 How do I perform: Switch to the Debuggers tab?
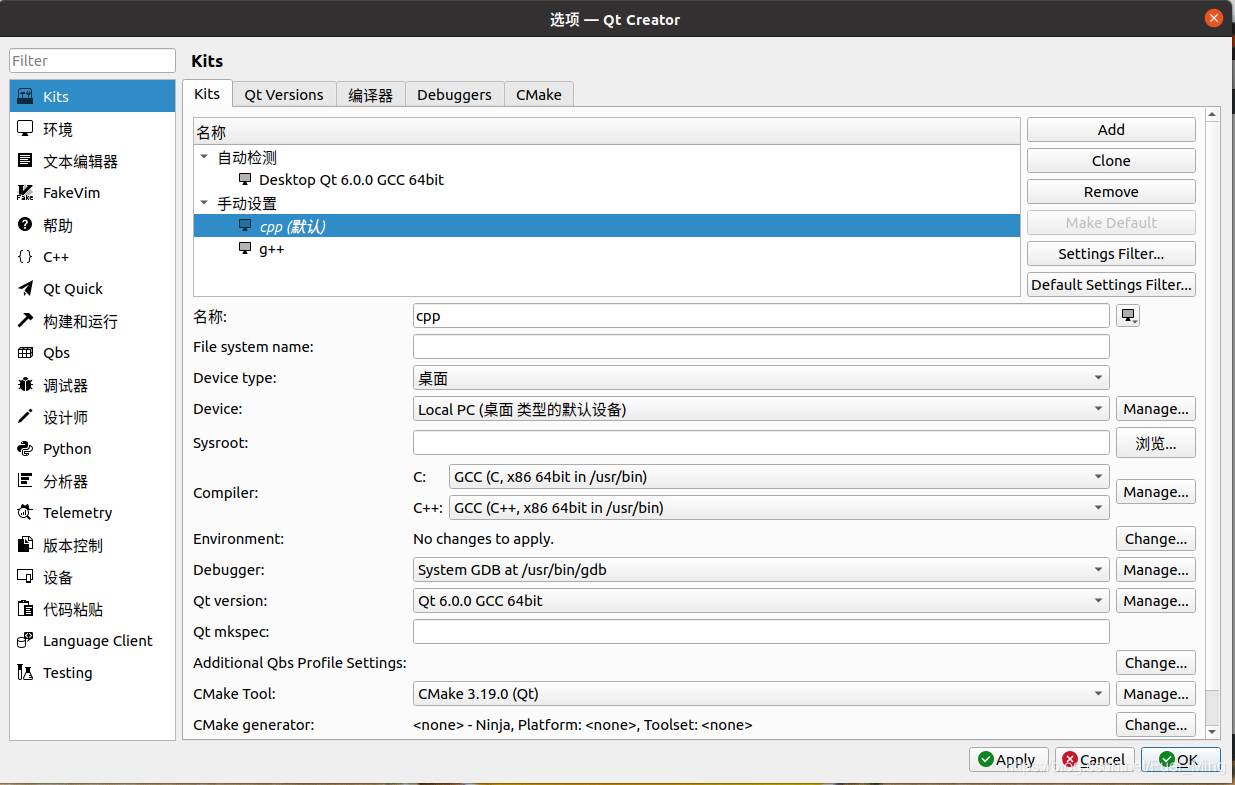point(454,95)
